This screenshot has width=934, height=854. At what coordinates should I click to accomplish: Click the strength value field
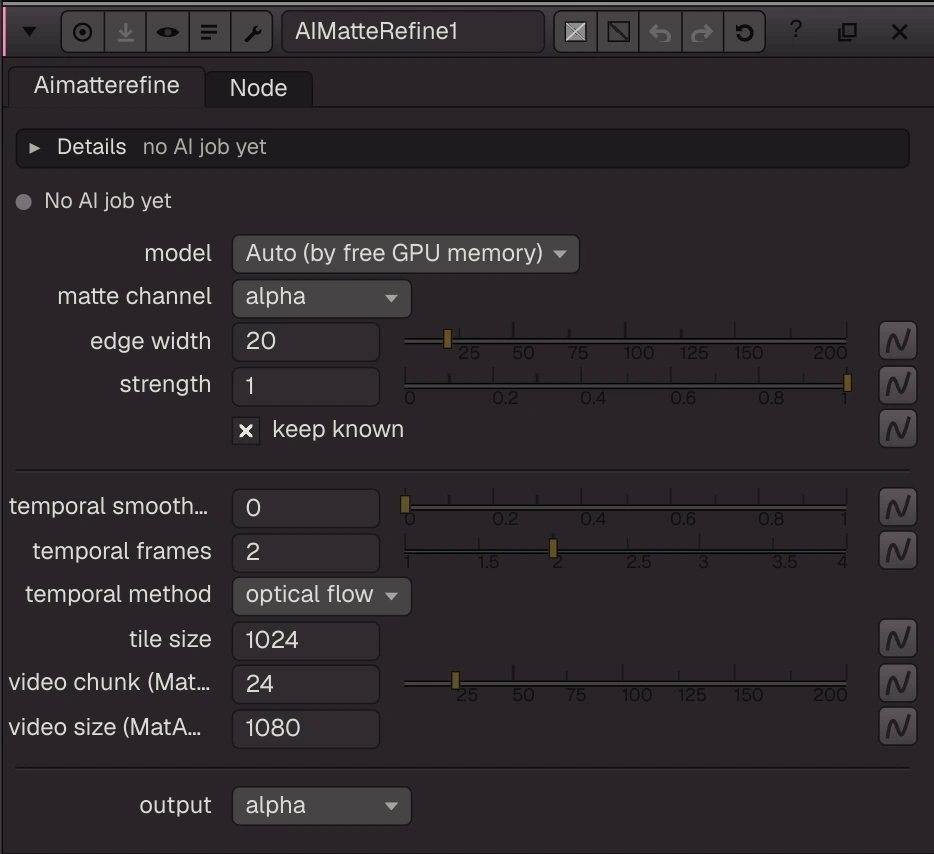(x=306, y=386)
